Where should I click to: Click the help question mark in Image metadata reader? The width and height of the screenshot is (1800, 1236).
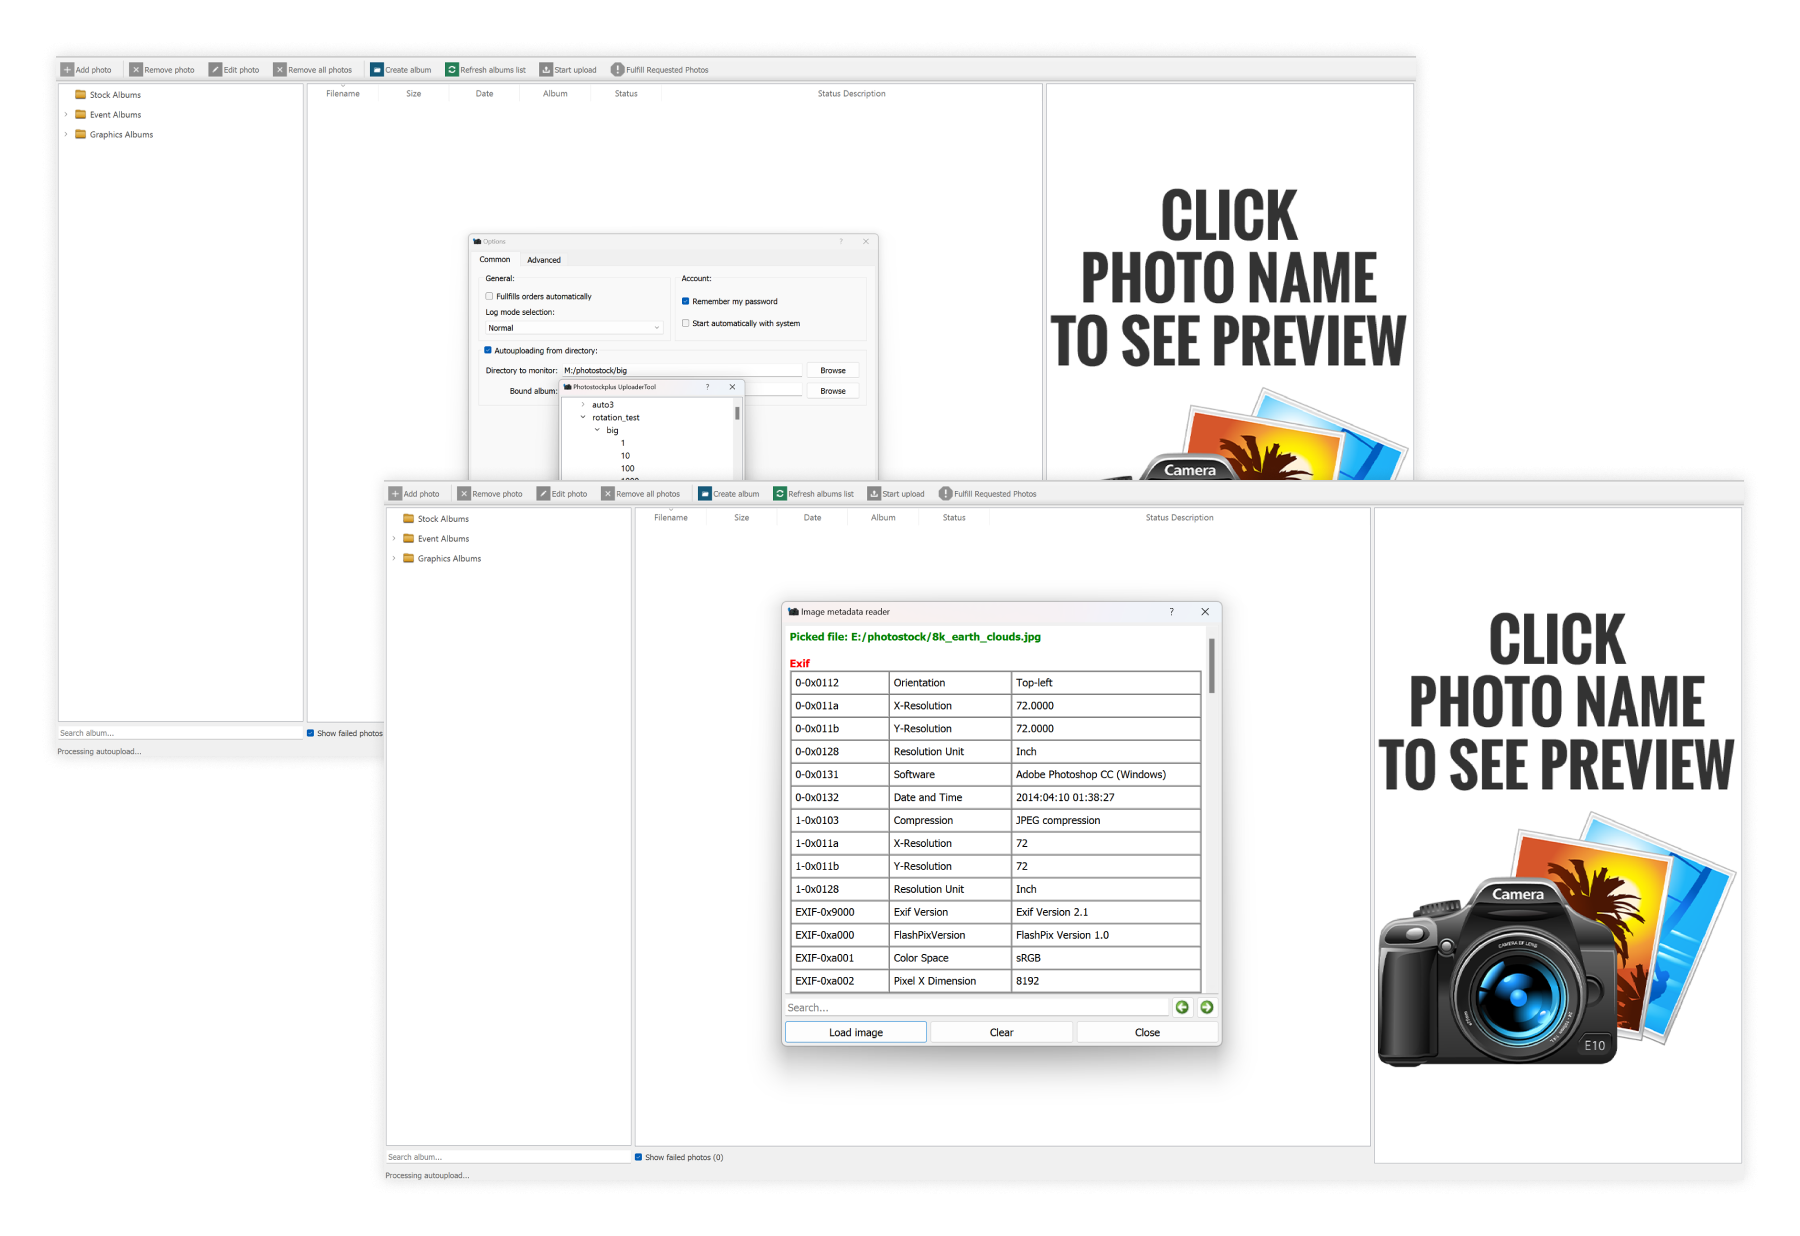tap(1171, 612)
